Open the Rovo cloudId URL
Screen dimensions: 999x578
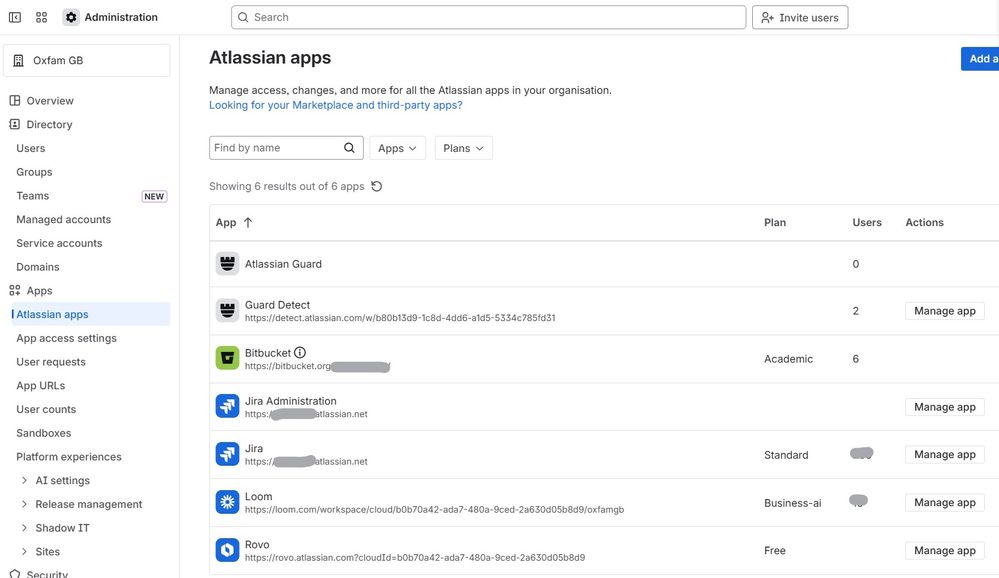(x=415, y=558)
